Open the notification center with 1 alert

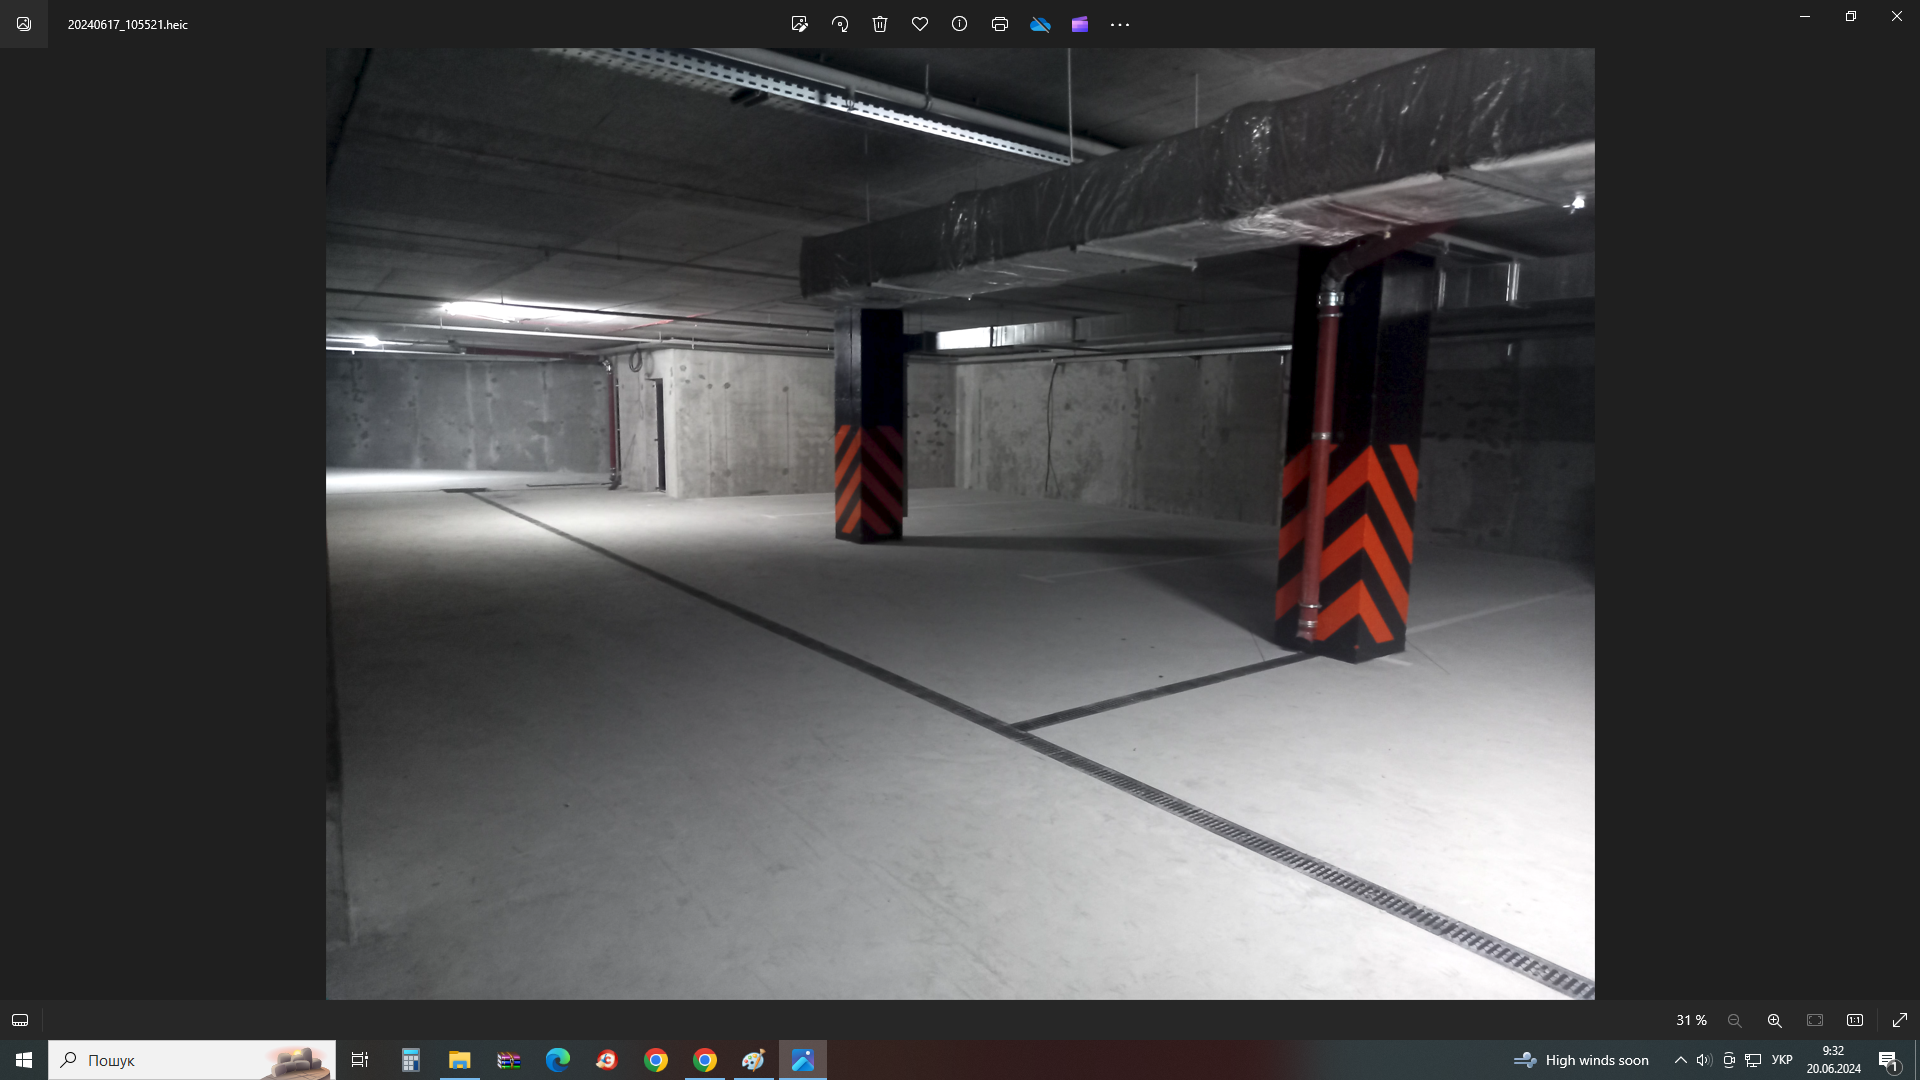click(x=1888, y=1060)
